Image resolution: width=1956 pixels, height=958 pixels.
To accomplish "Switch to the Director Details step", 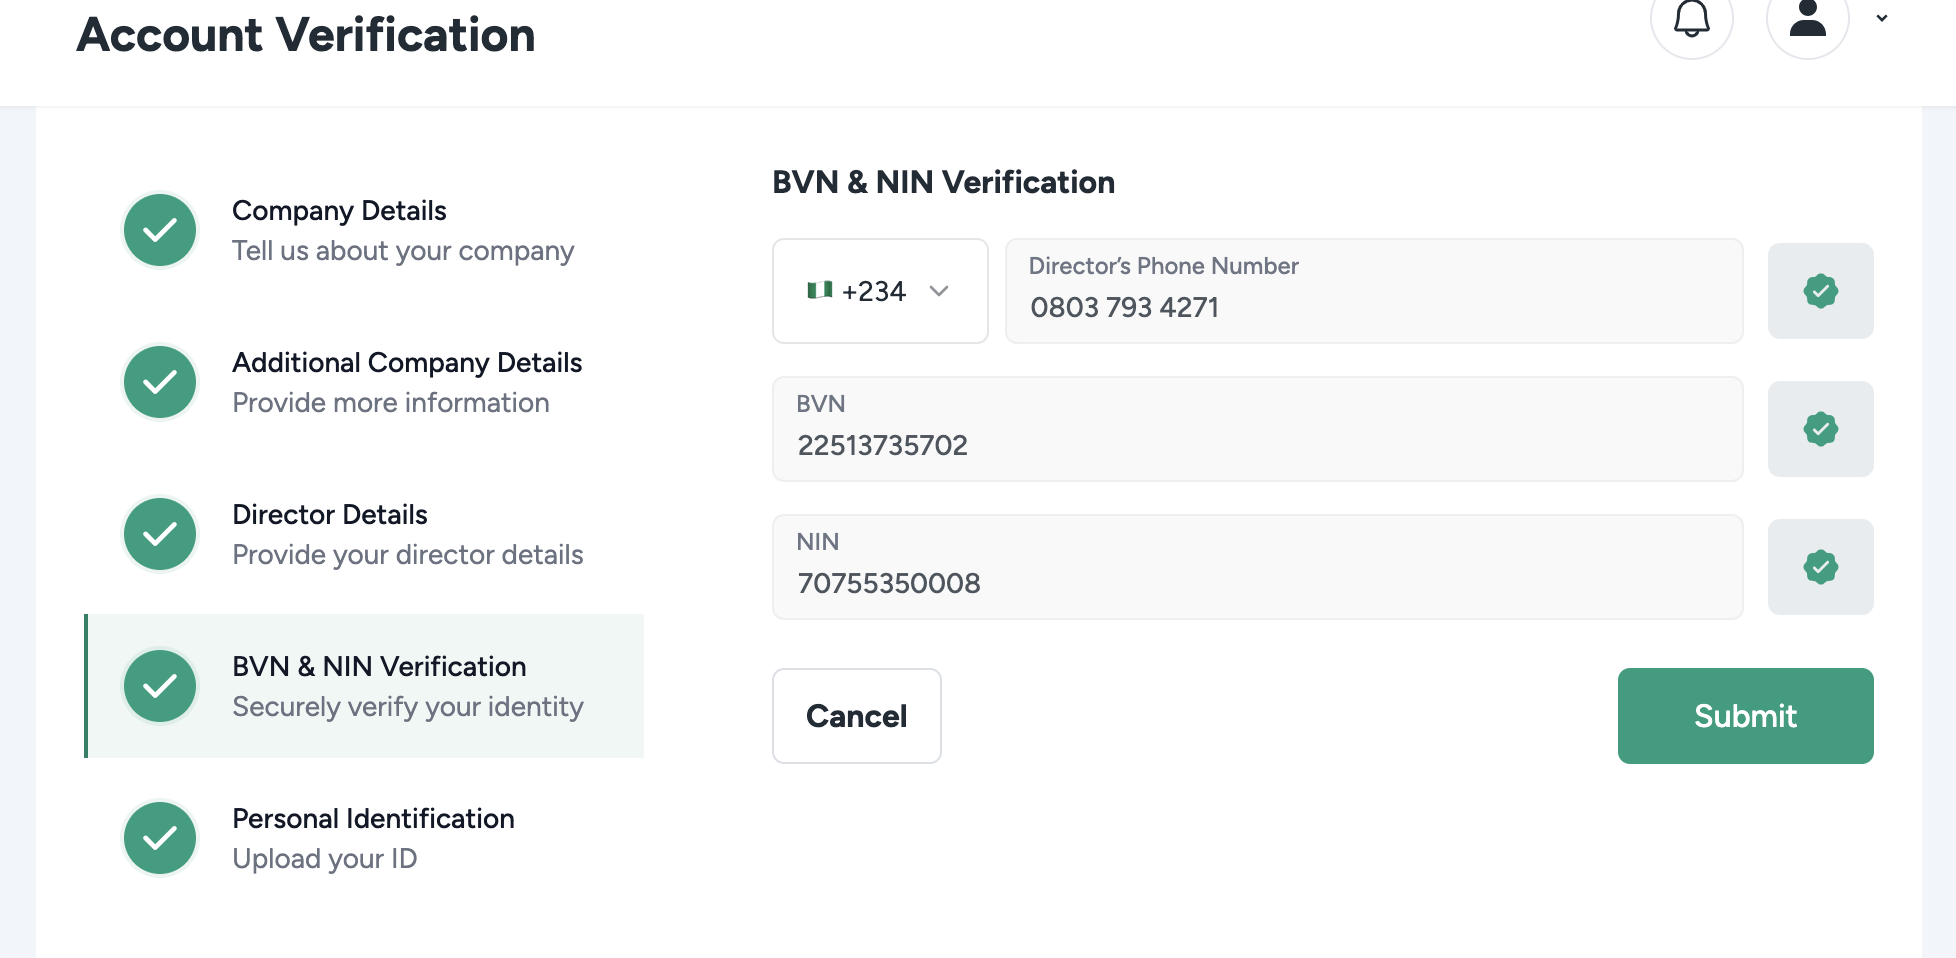I will (x=330, y=515).
